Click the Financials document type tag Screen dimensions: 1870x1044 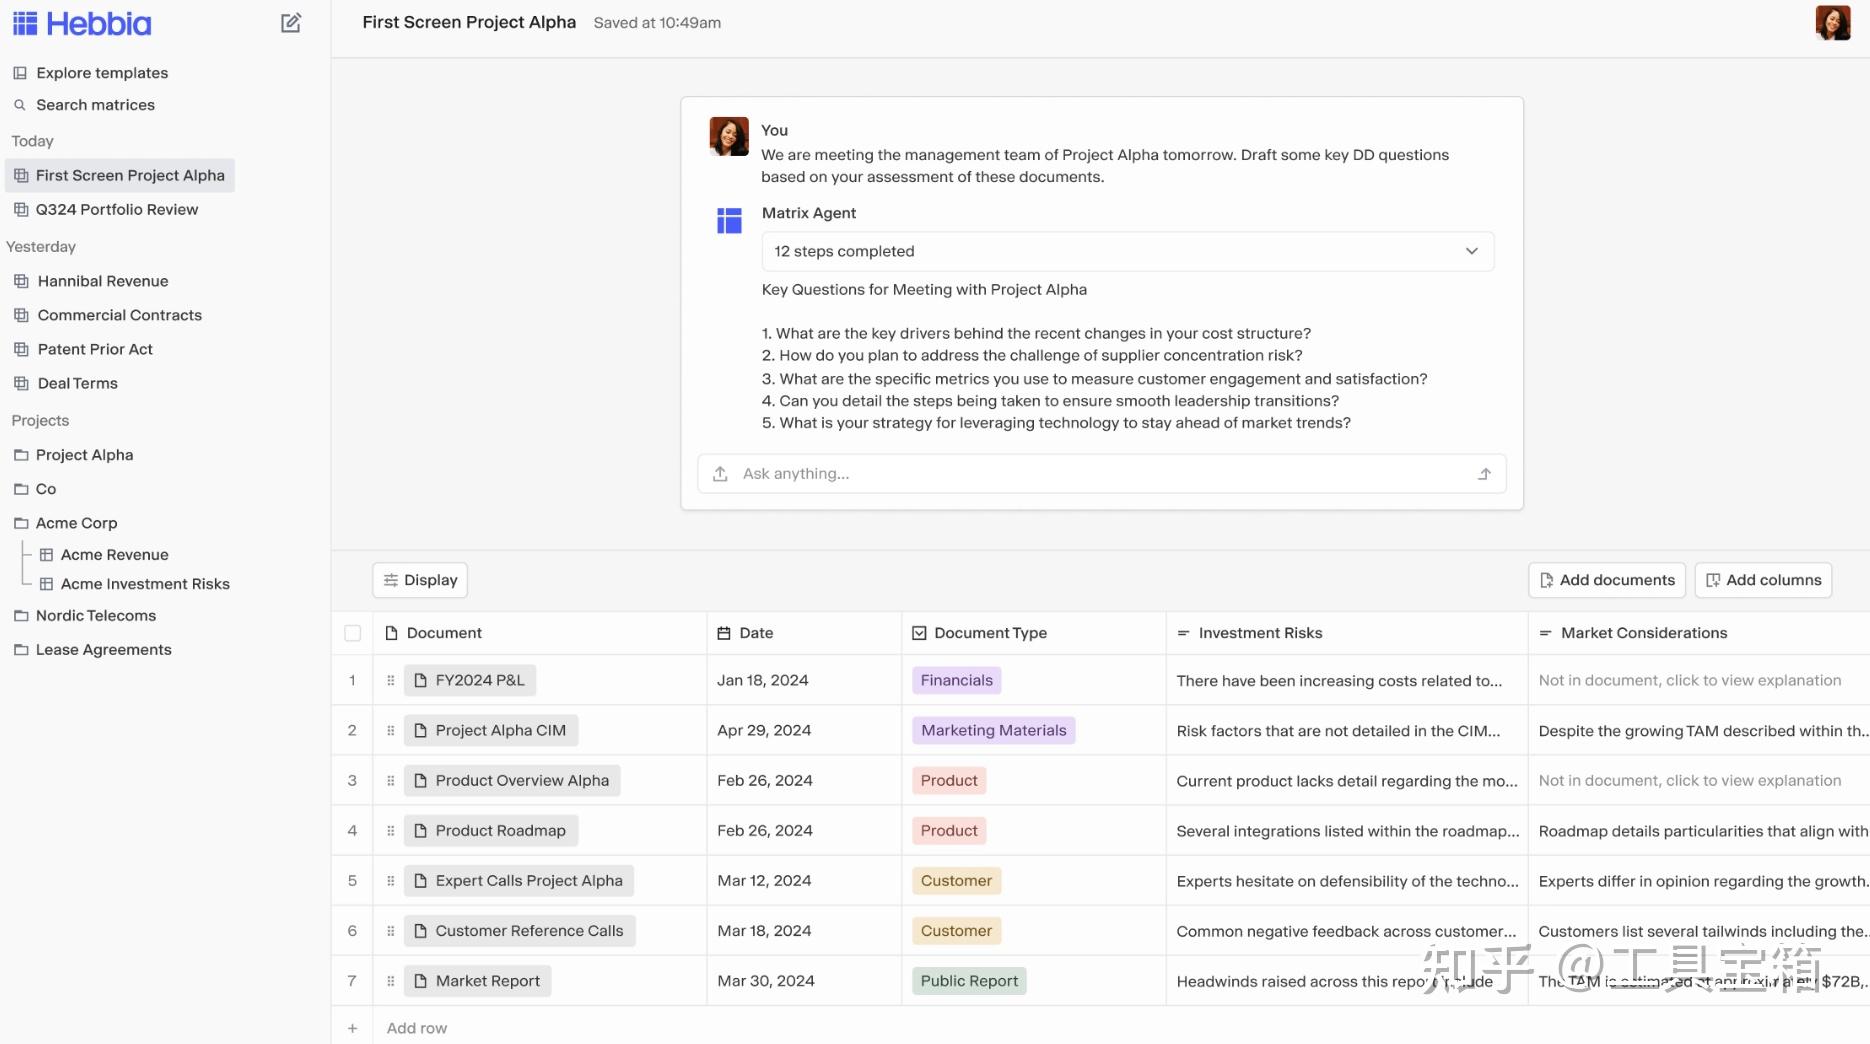[956, 681]
